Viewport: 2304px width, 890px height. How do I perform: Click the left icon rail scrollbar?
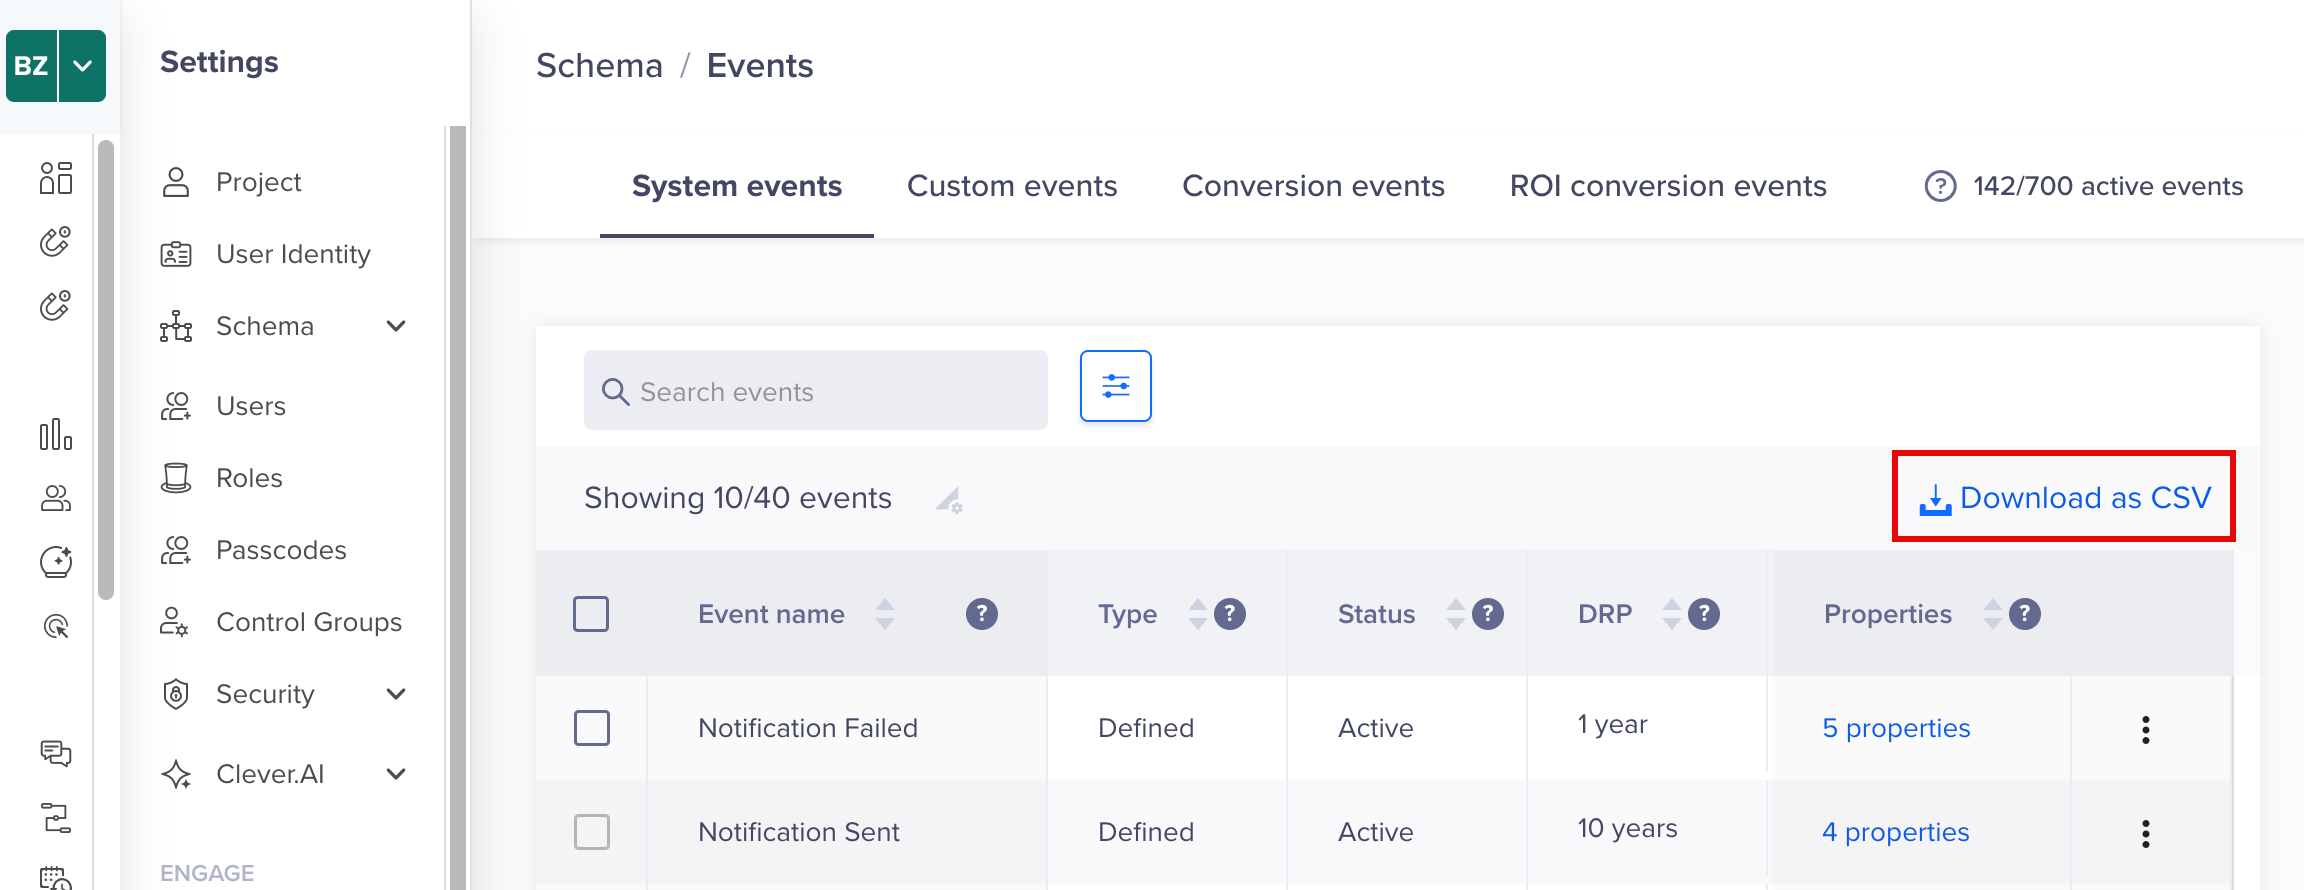click(106, 370)
